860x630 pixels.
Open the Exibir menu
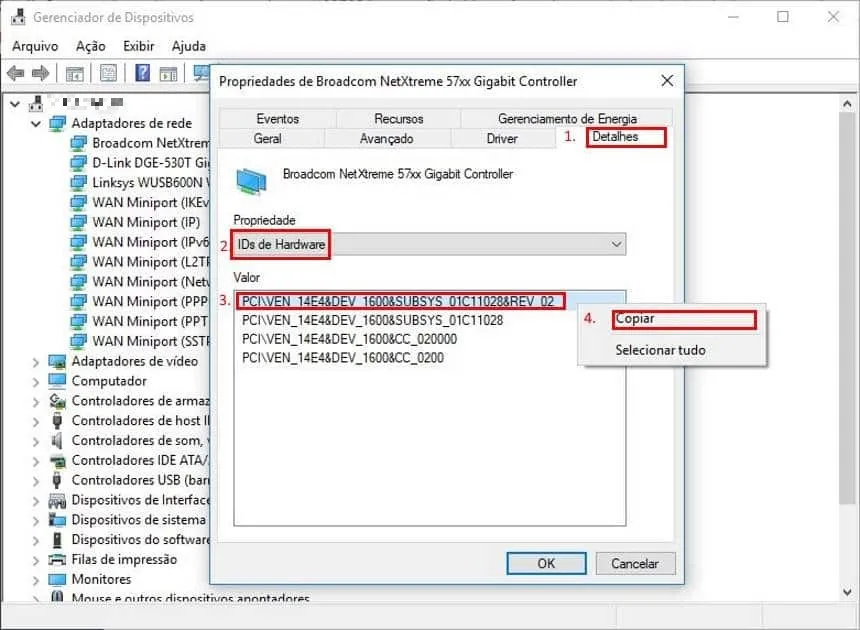pos(139,46)
